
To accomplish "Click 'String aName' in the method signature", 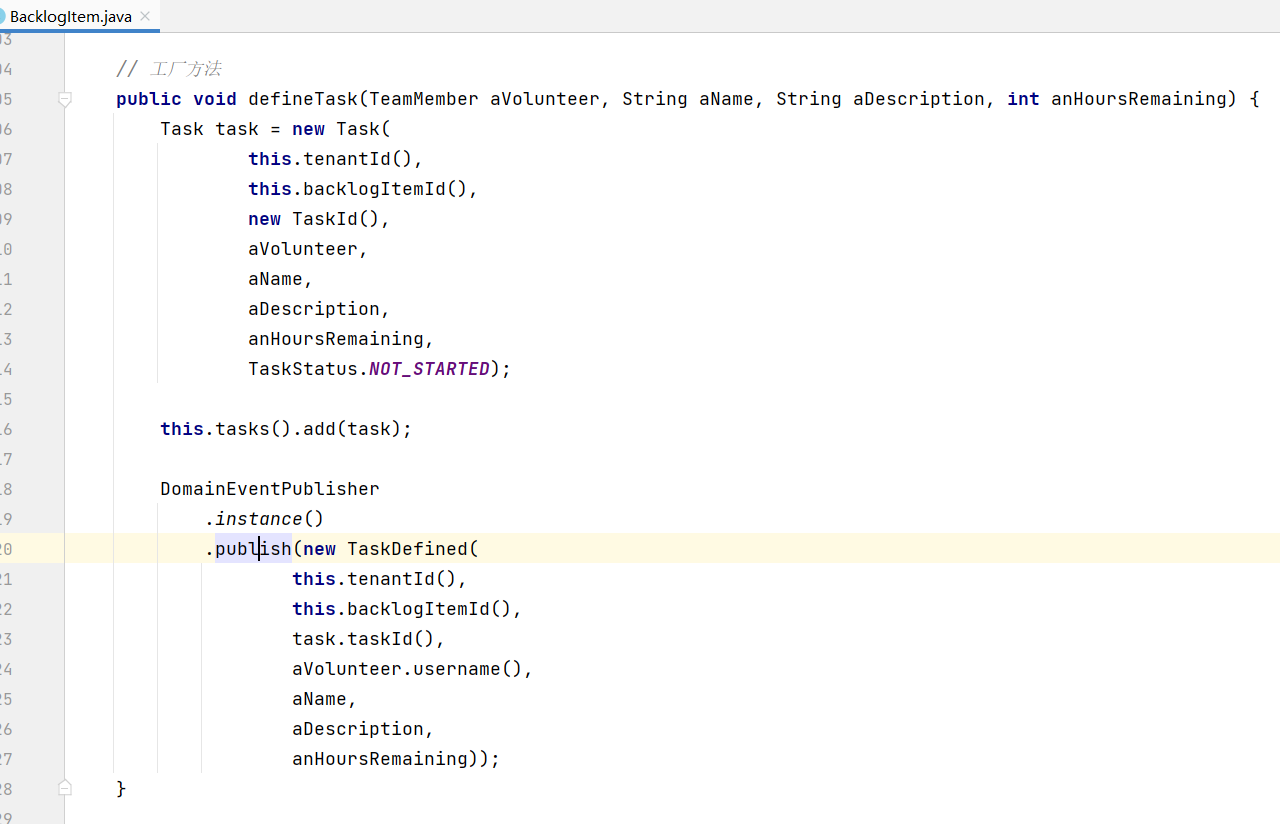I will (688, 99).
